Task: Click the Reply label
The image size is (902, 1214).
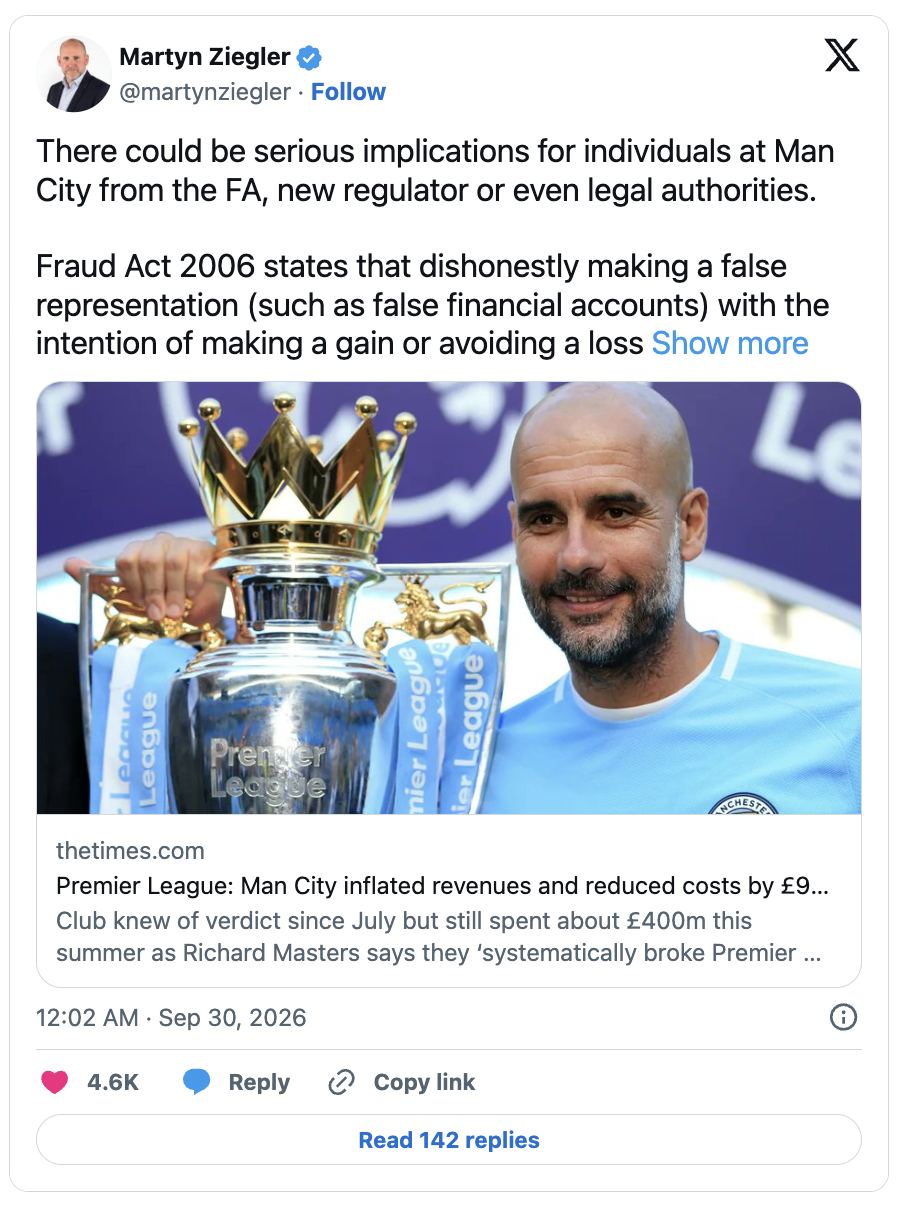Action: (259, 1082)
